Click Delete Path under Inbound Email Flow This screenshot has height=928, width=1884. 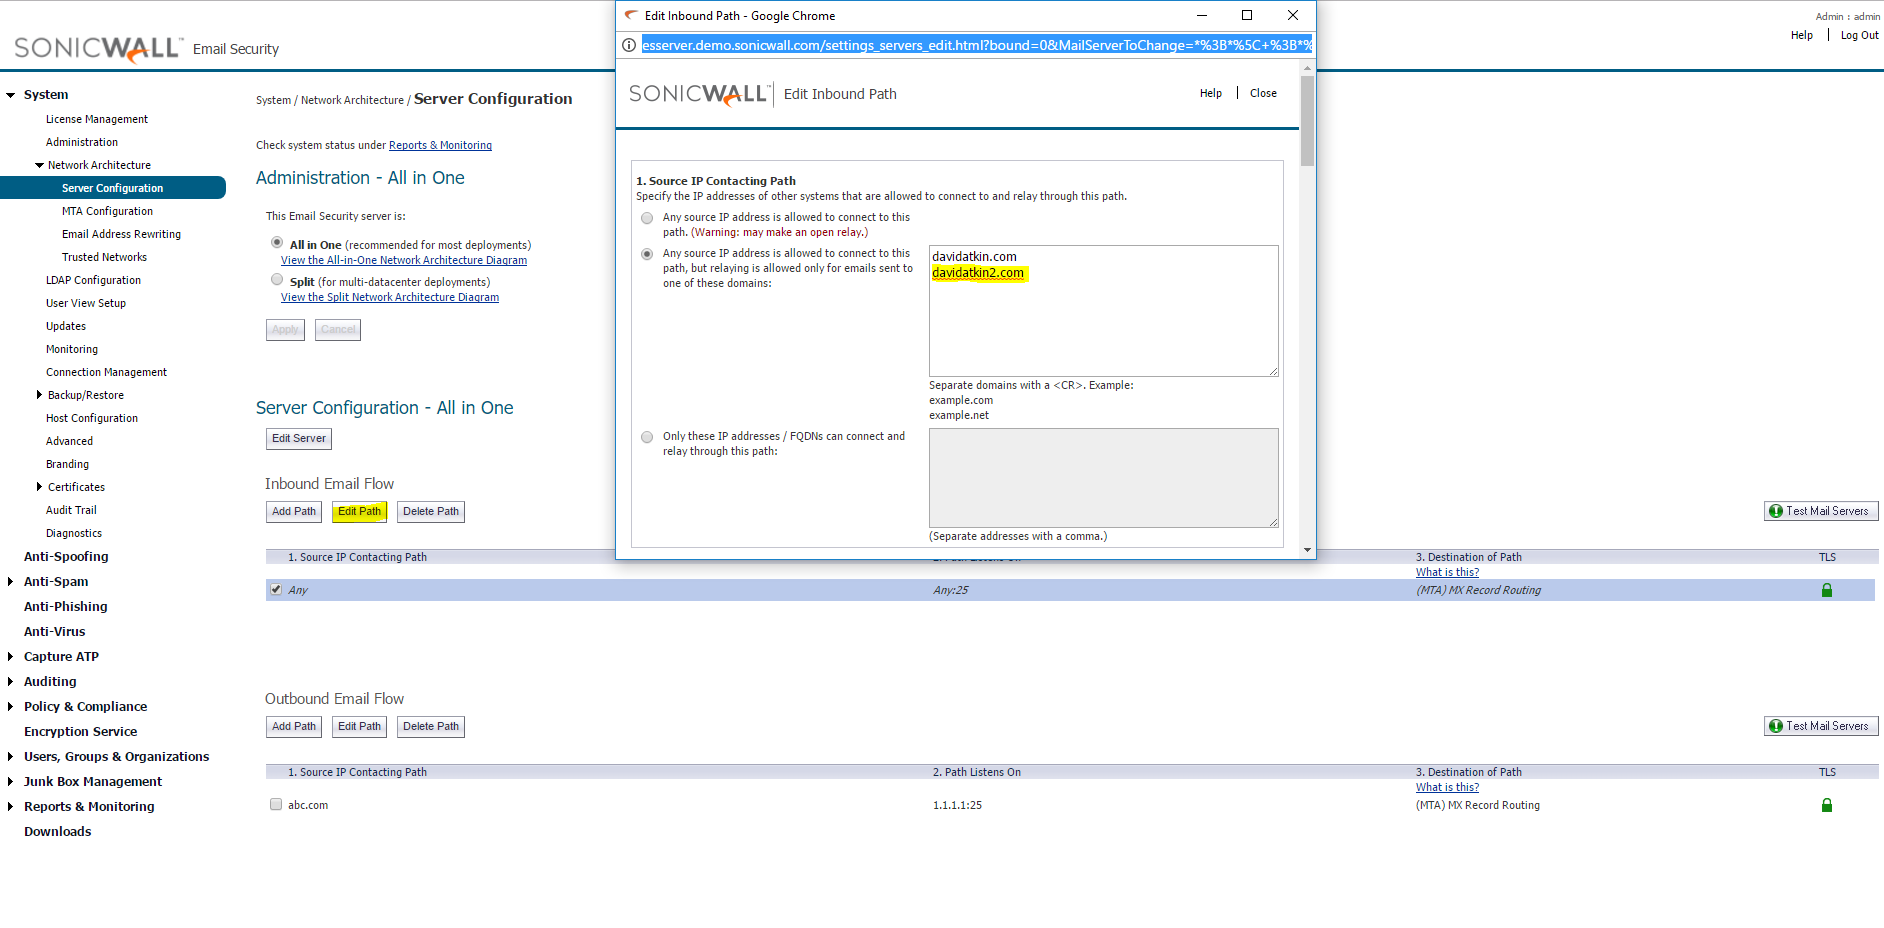click(x=431, y=512)
